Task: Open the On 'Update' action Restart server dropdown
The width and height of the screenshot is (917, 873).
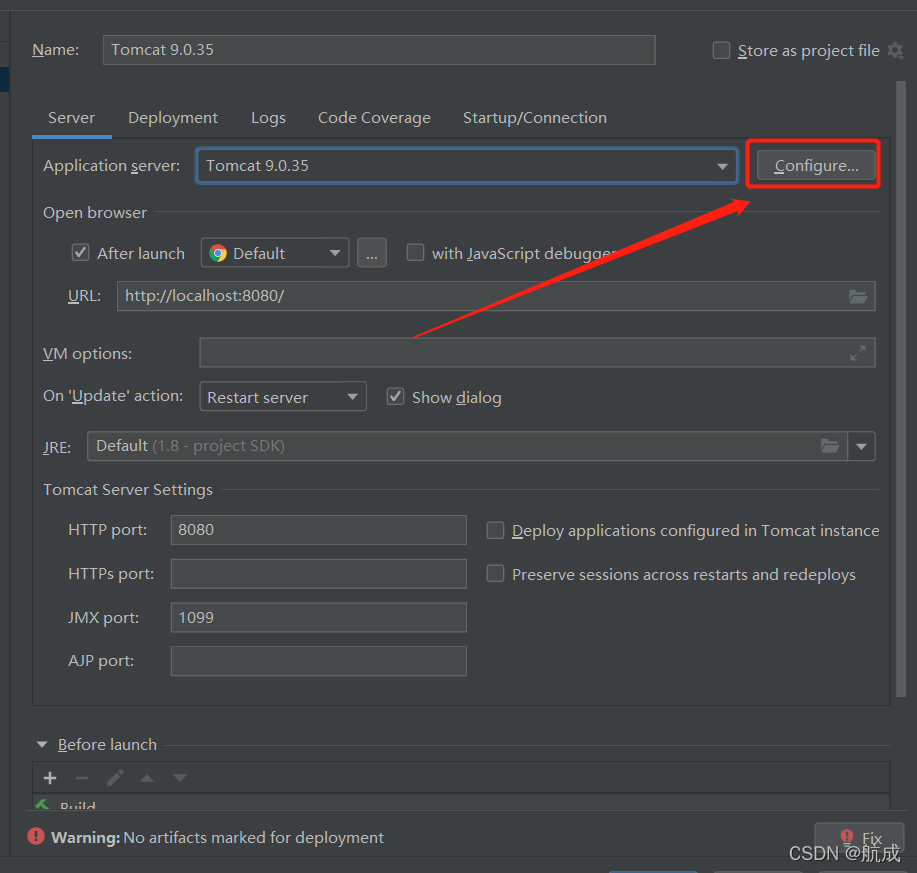Action: tap(283, 396)
